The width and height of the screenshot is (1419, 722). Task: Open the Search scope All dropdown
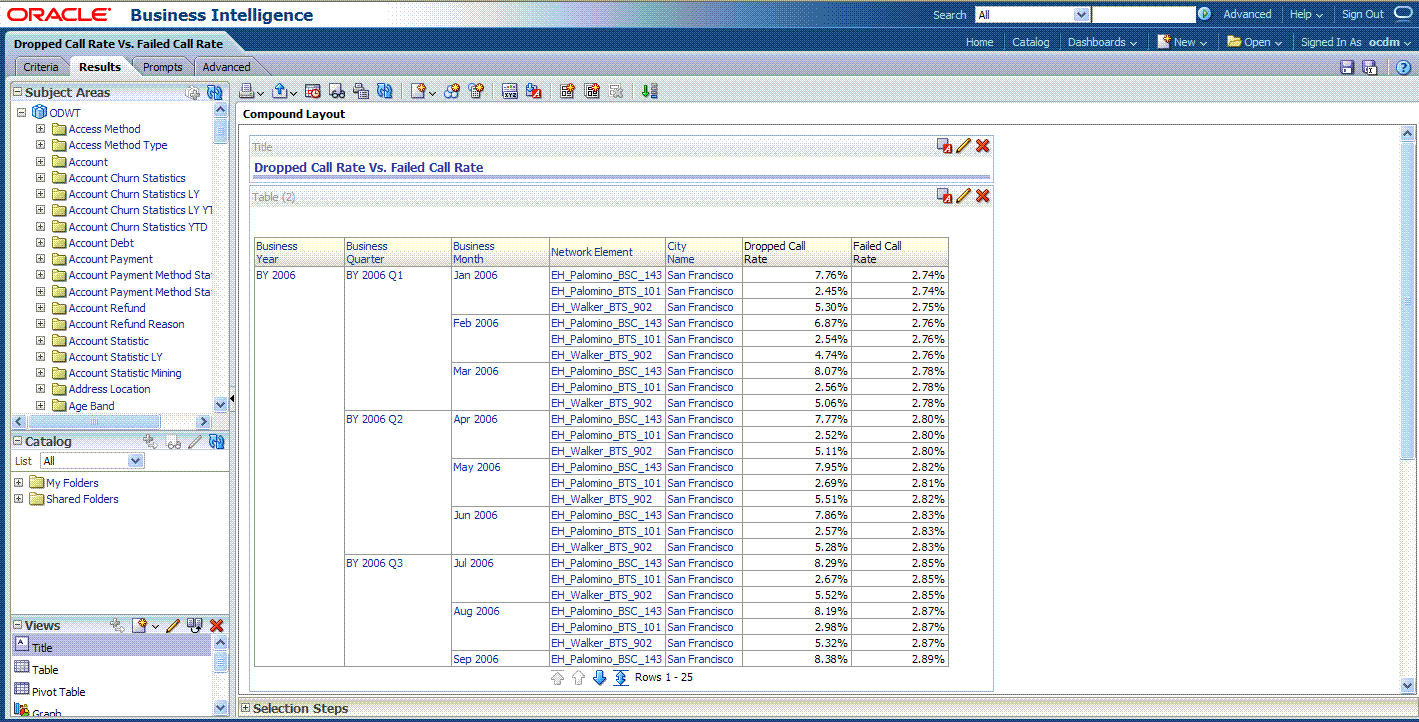(1080, 15)
